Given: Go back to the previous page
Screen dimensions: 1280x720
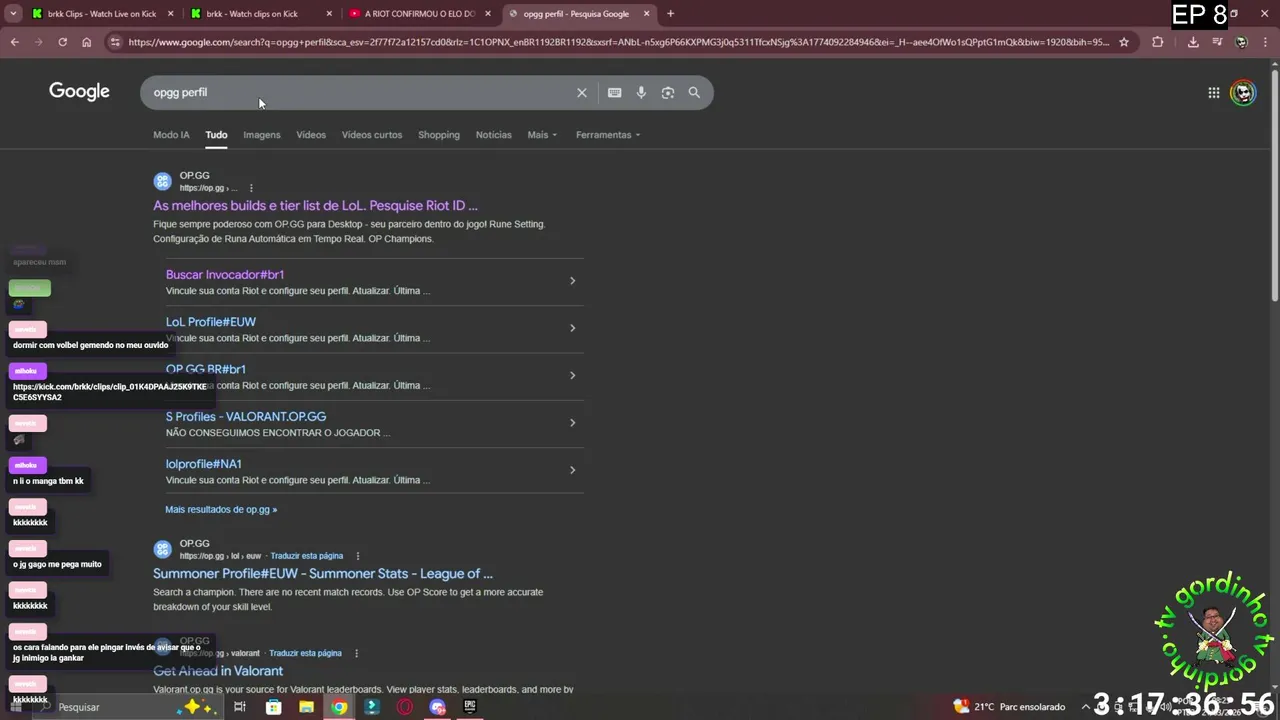Looking at the screenshot, I should click(14, 42).
